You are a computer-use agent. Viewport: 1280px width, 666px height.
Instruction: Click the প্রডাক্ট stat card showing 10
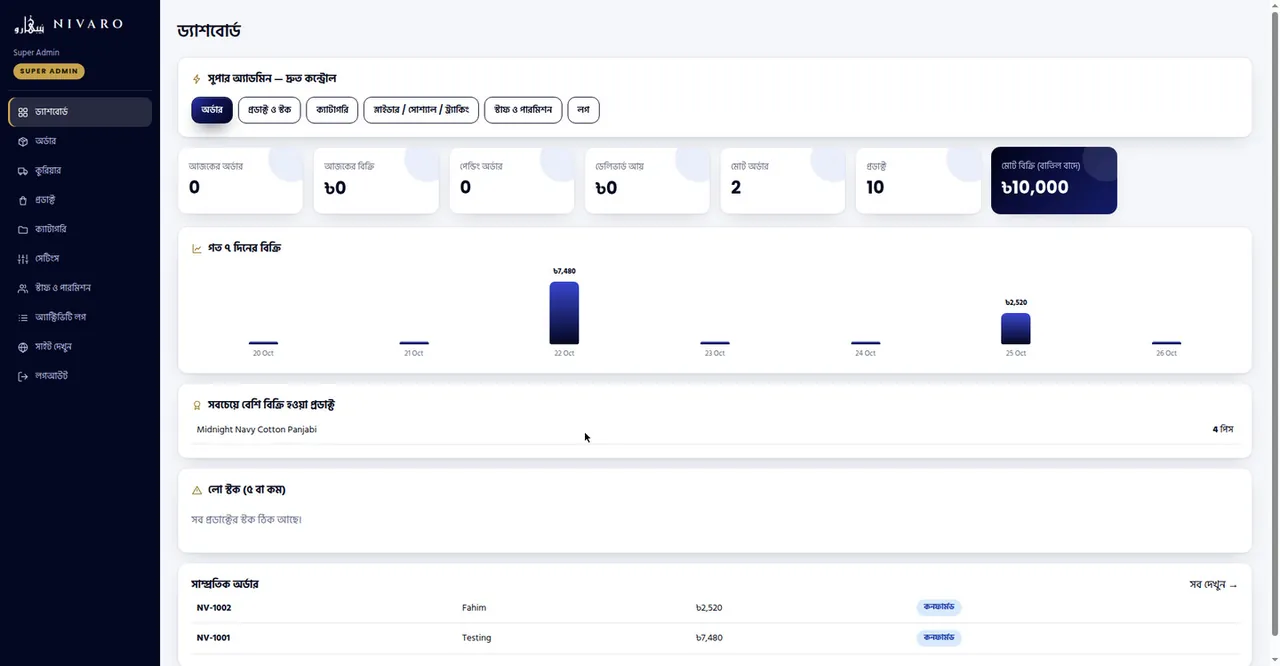coord(918,181)
